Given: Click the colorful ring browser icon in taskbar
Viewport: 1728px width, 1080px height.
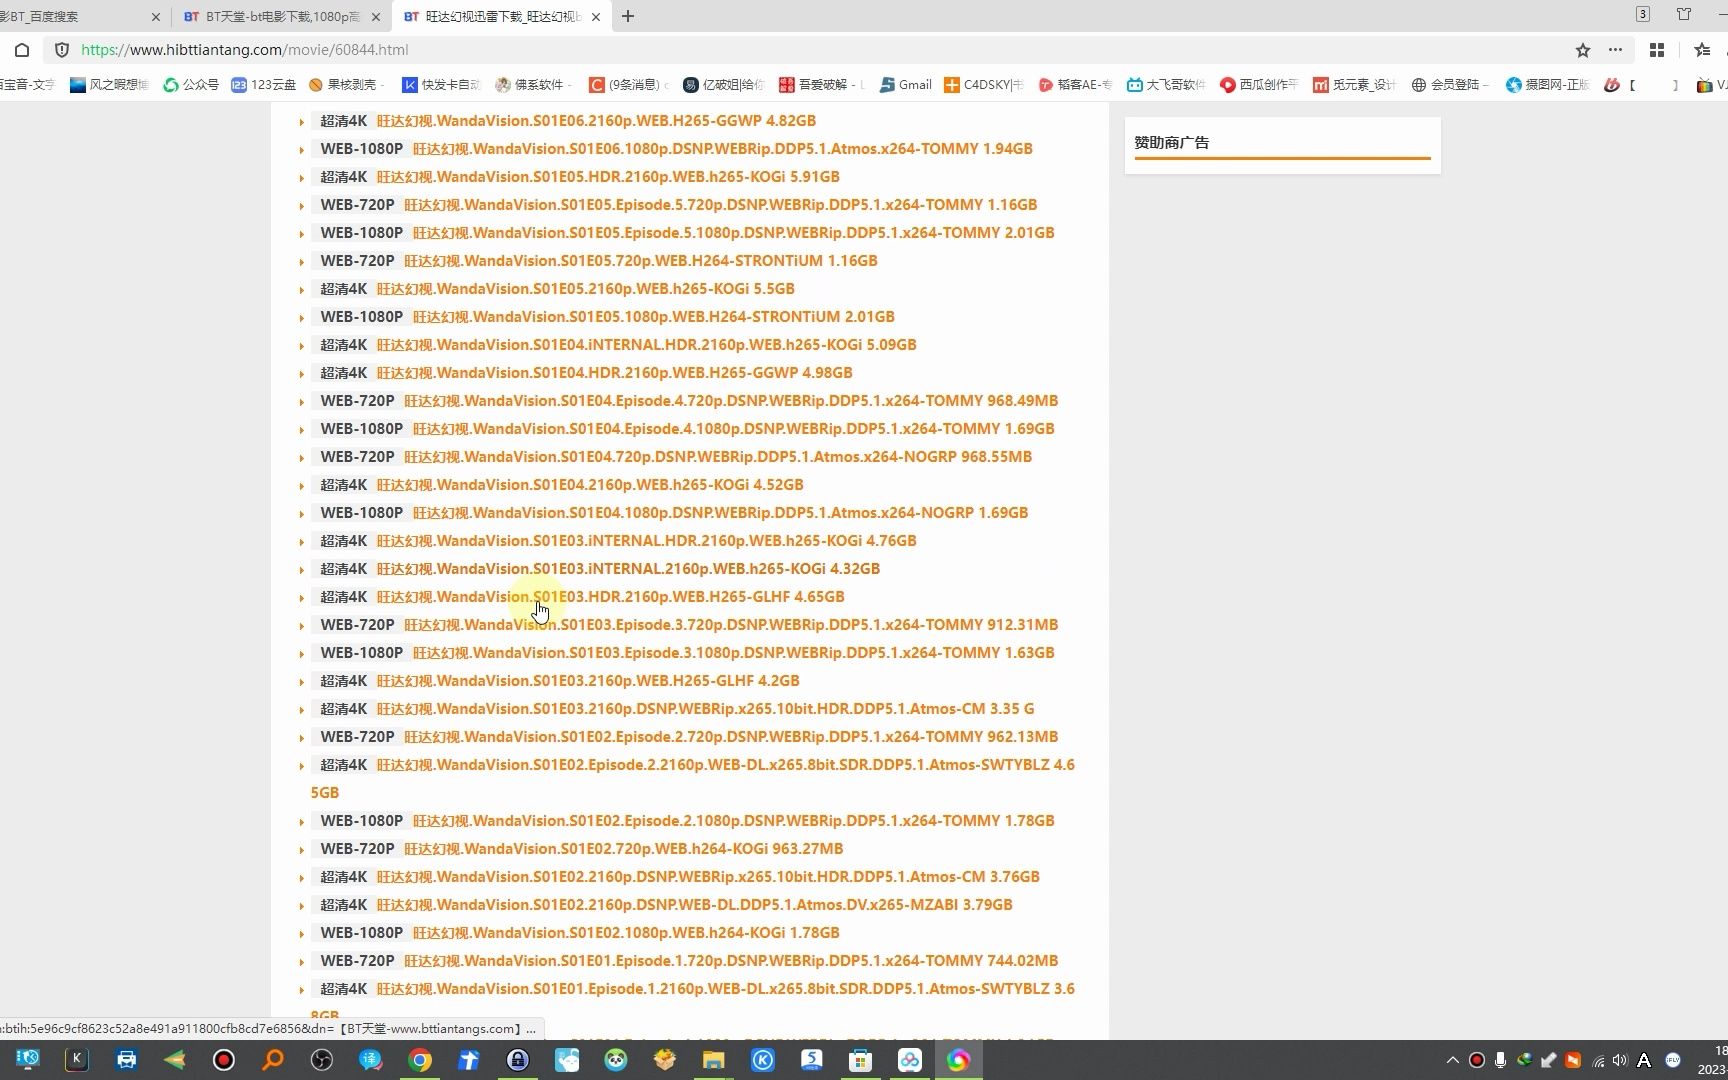Looking at the screenshot, I should pyautogui.click(x=958, y=1060).
